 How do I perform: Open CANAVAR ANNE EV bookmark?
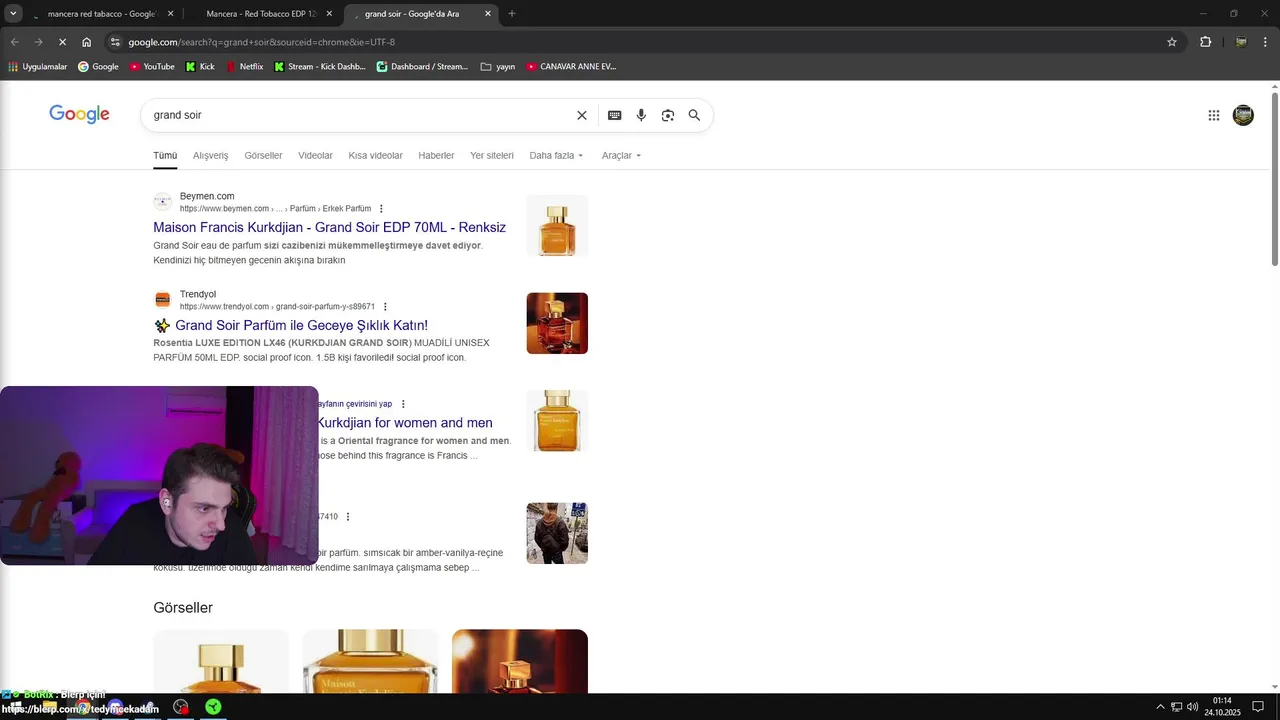pyautogui.click(x=571, y=67)
